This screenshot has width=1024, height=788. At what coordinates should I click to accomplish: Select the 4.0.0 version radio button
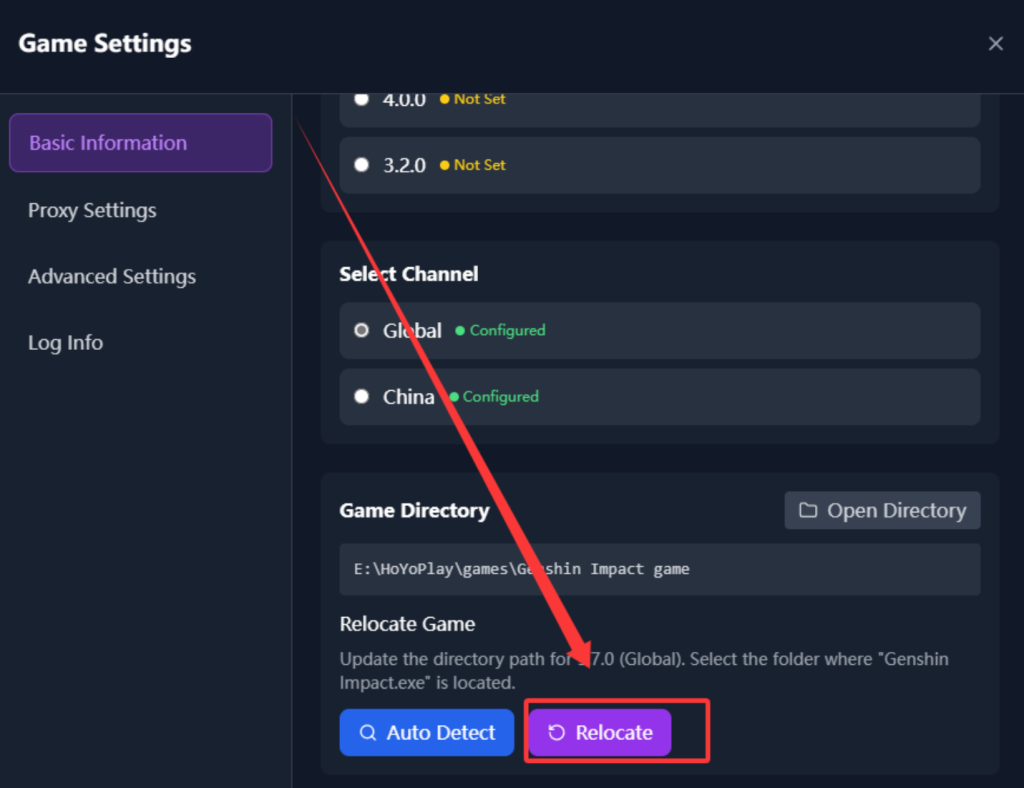[x=362, y=99]
